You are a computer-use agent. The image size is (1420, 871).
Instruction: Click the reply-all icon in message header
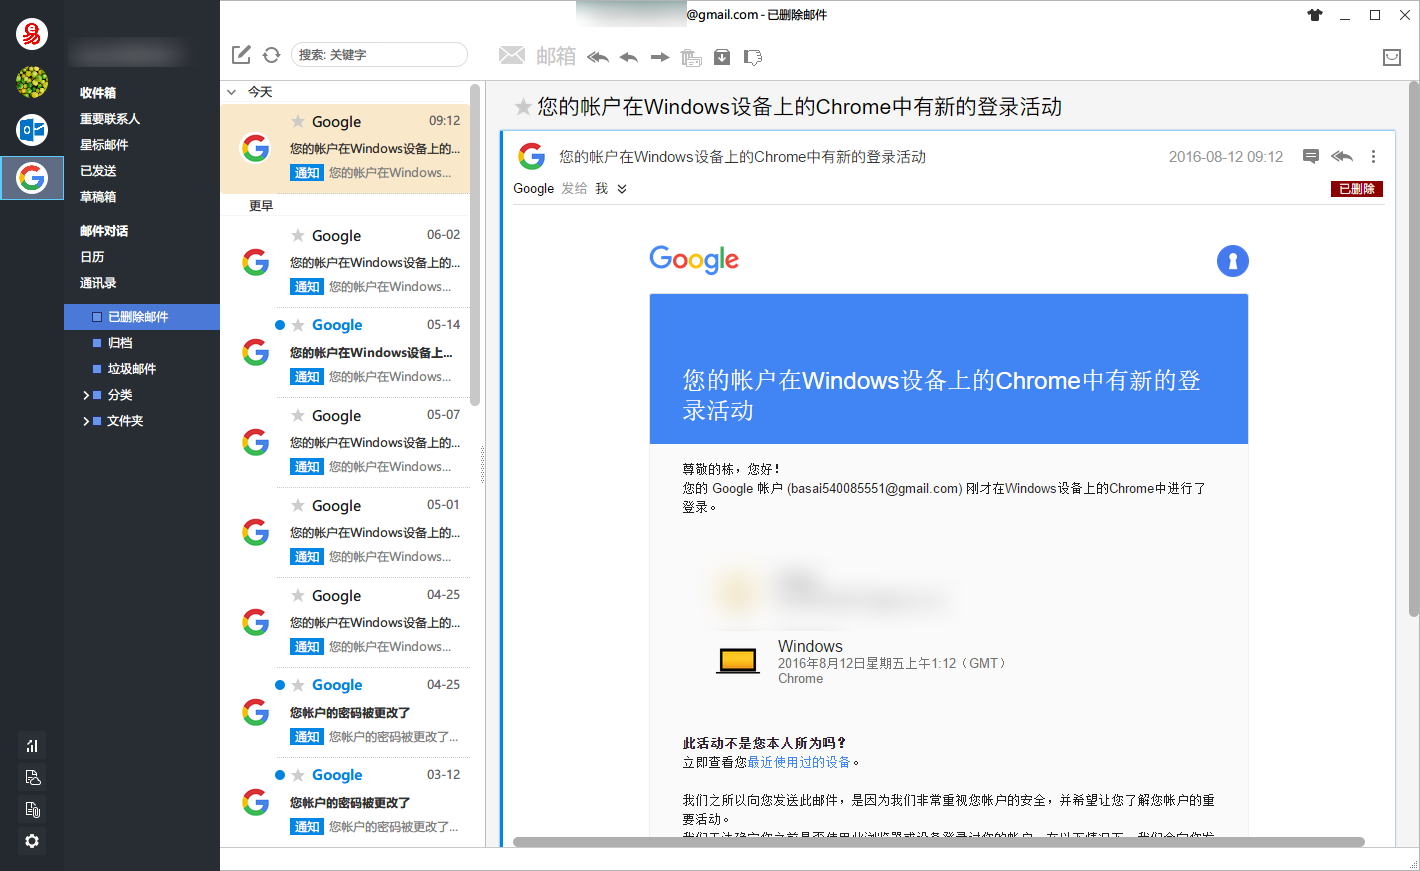pyautogui.click(x=1342, y=156)
